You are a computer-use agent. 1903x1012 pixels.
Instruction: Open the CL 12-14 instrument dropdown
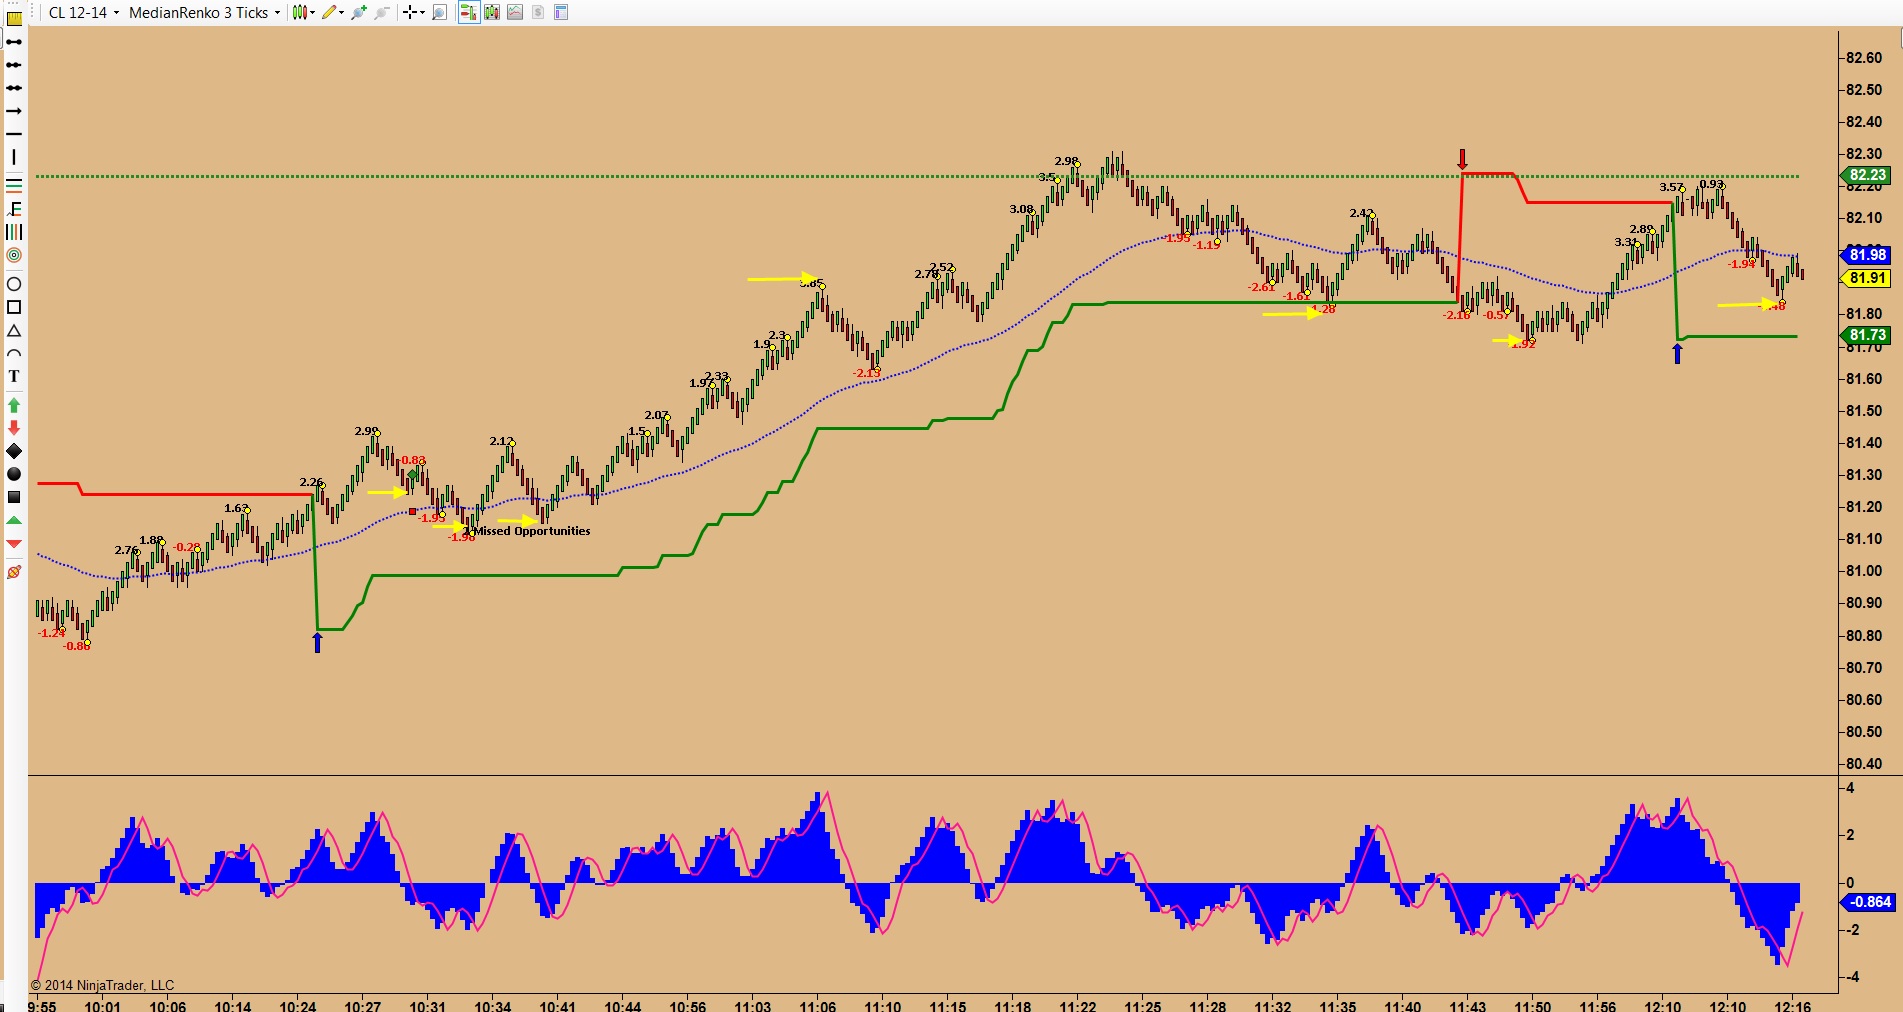(84, 13)
